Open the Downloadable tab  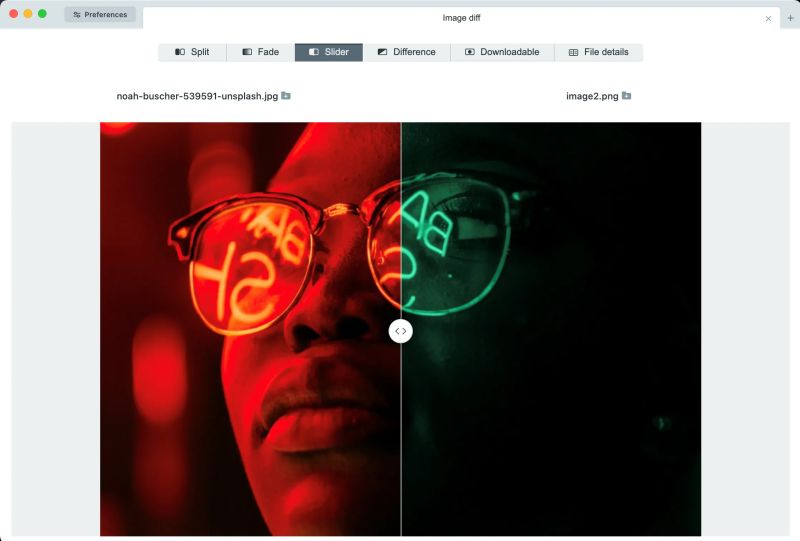[x=503, y=52]
